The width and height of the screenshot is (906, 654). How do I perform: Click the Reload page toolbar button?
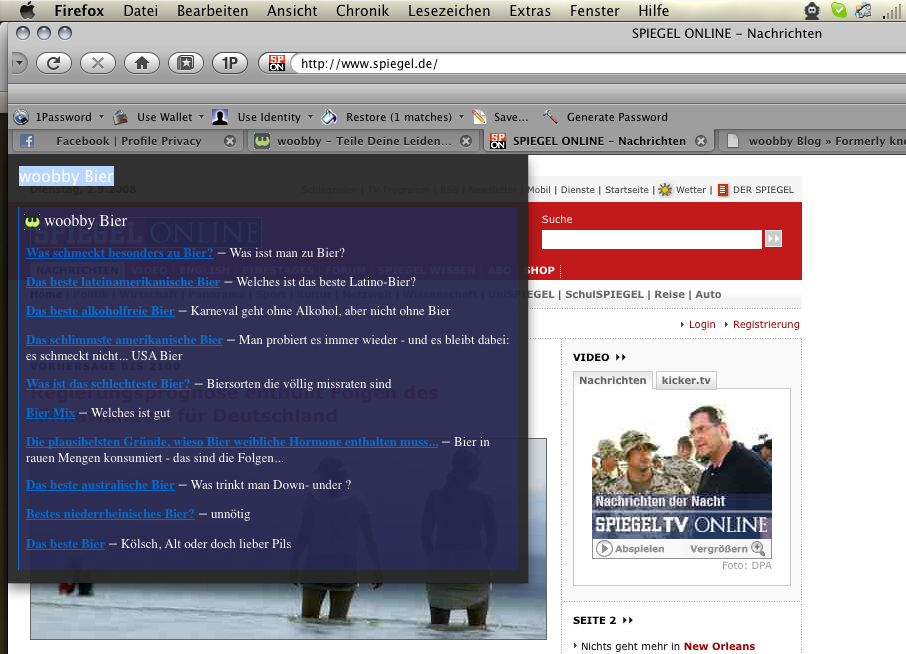pyautogui.click(x=54, y=63)
